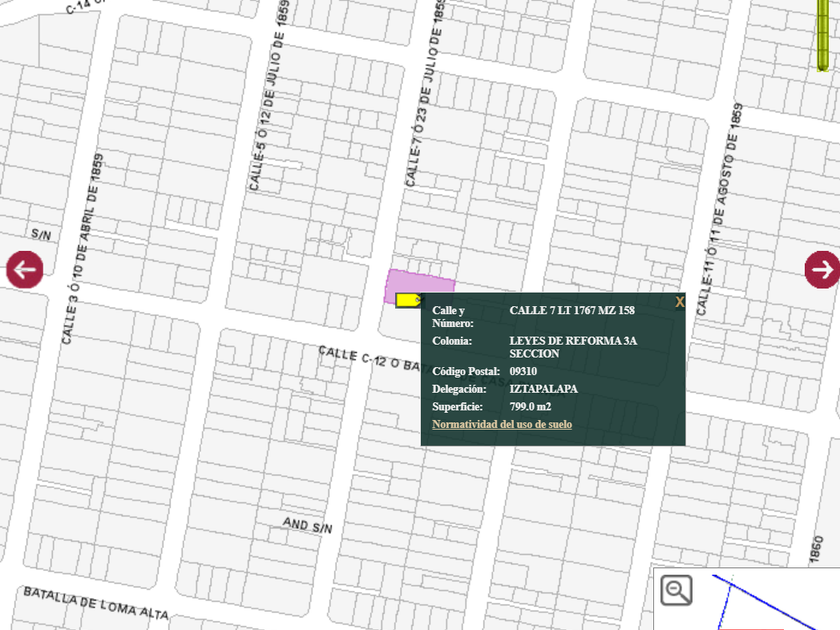Click the Batalla de Loma Alta street label
840x630 pixels.
click(95, 605)
